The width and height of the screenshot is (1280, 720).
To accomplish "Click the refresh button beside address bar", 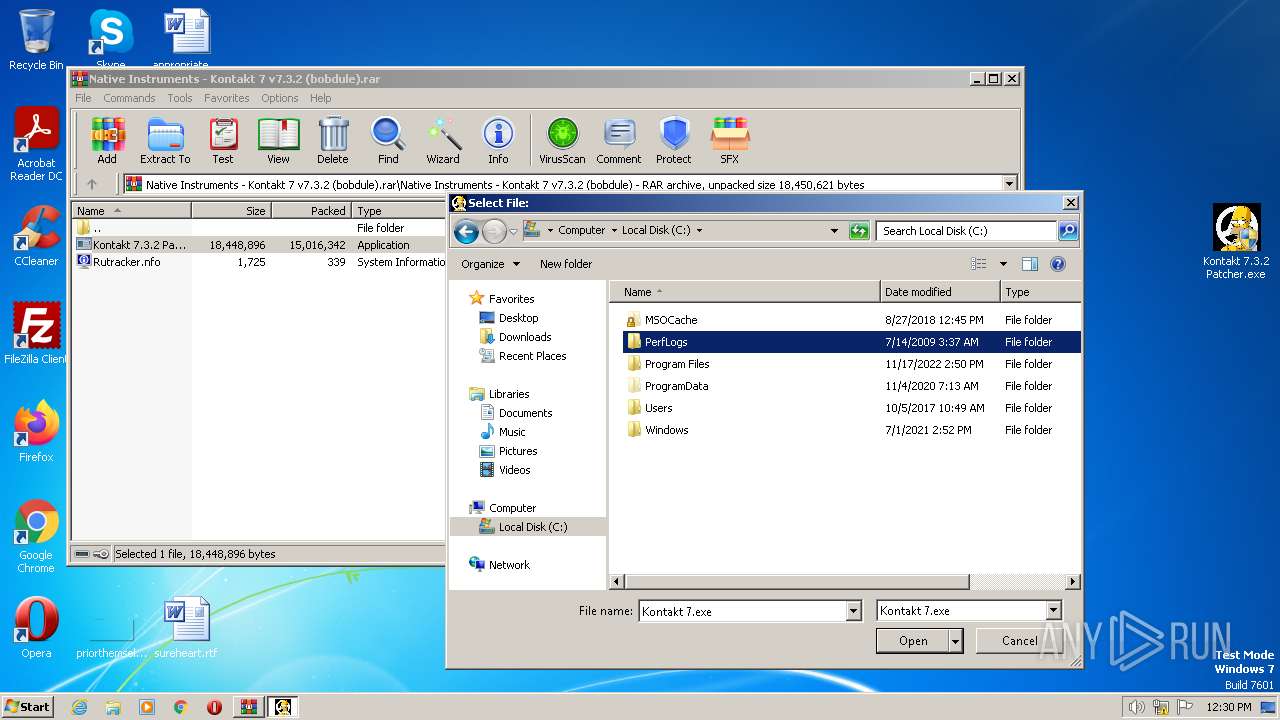I will 859,231.
